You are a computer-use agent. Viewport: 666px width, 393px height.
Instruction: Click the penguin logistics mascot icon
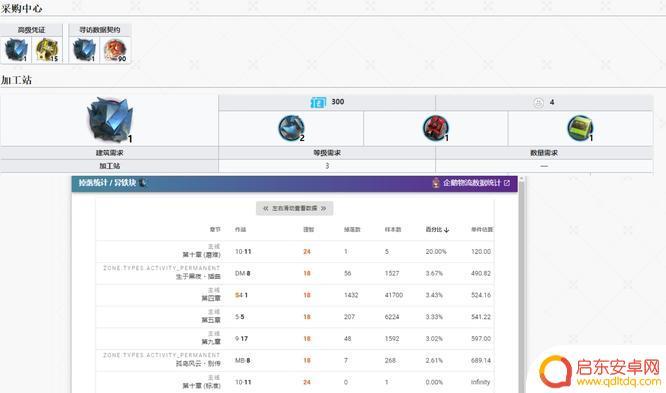[x=436, y=183]
